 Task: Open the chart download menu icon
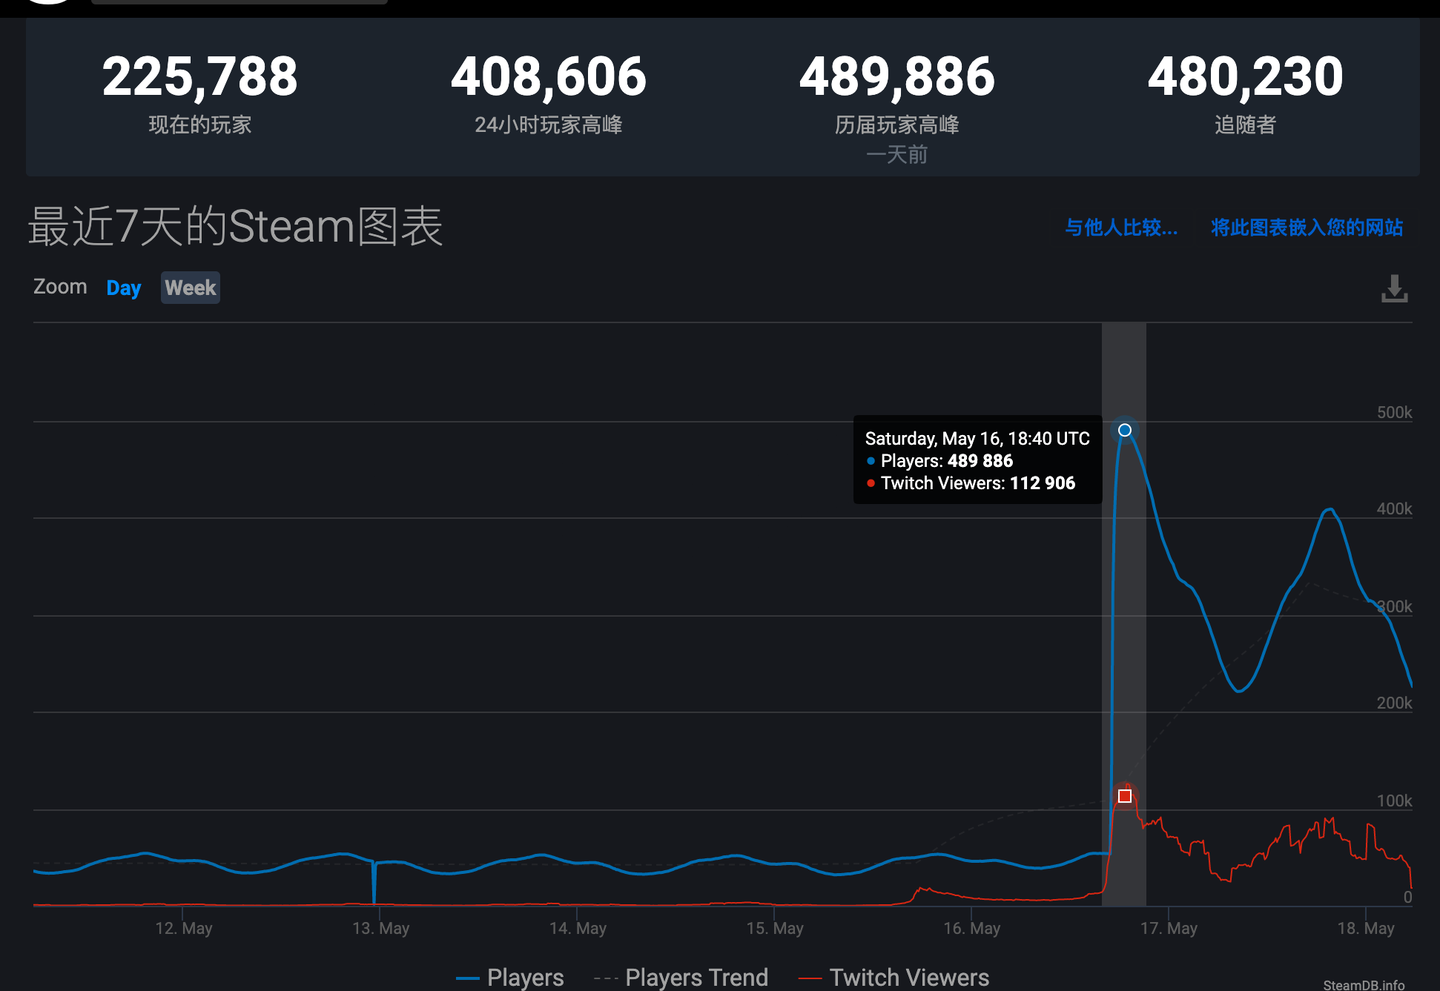point(1394,288)
